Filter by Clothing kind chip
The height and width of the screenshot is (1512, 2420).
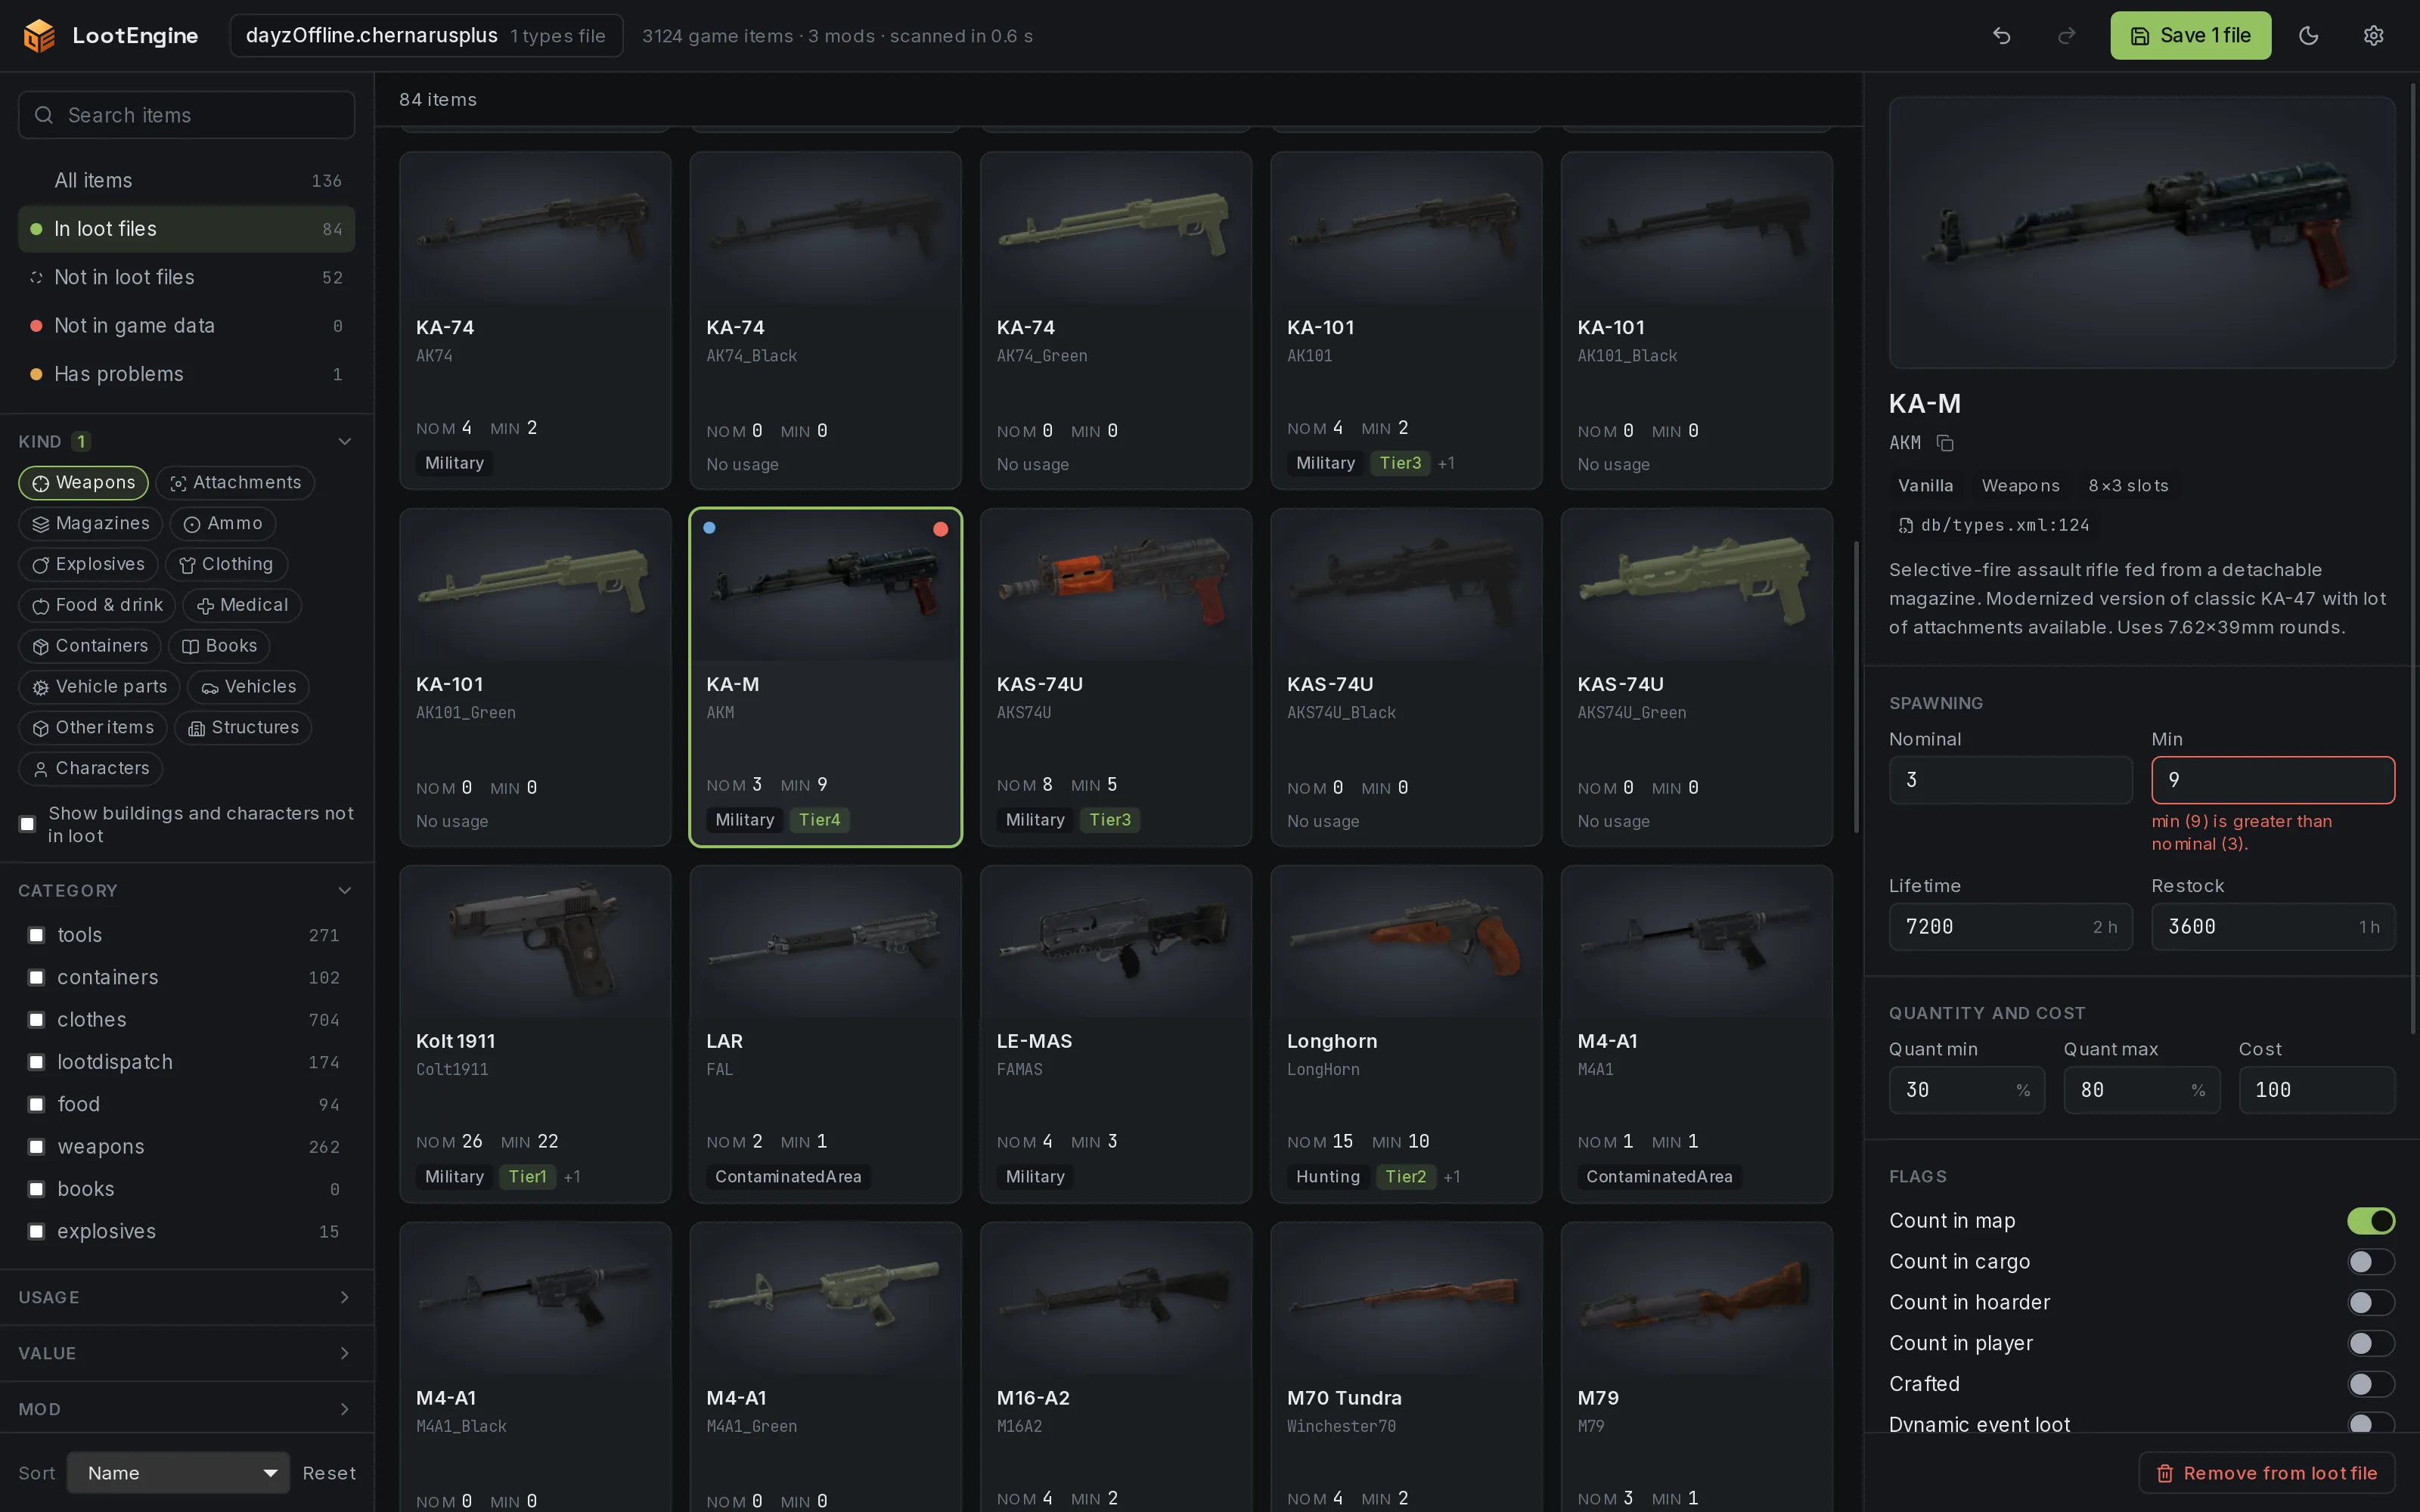(226, 565)
